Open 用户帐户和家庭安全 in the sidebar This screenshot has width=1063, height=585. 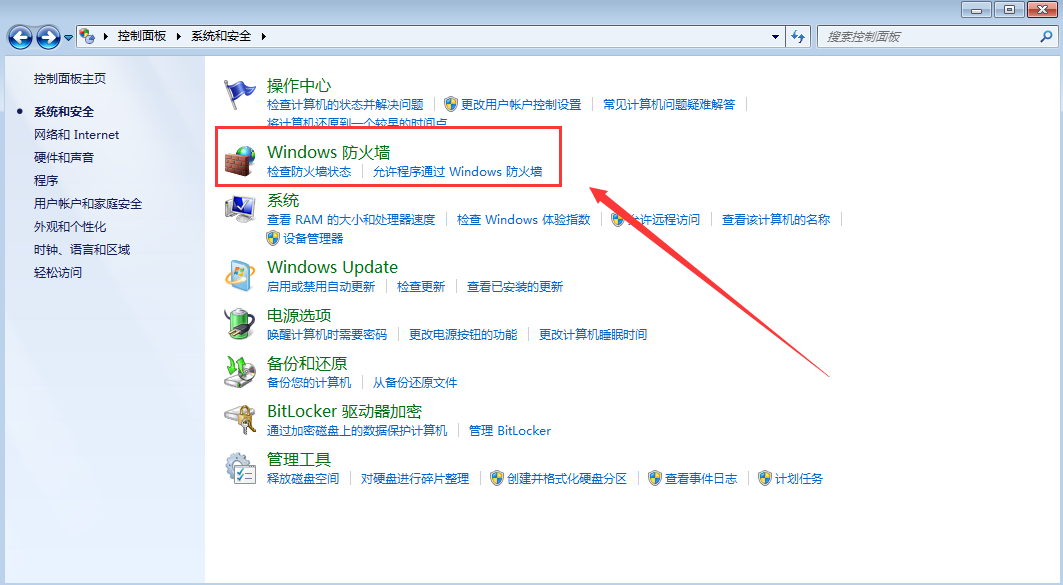(88, 204)
